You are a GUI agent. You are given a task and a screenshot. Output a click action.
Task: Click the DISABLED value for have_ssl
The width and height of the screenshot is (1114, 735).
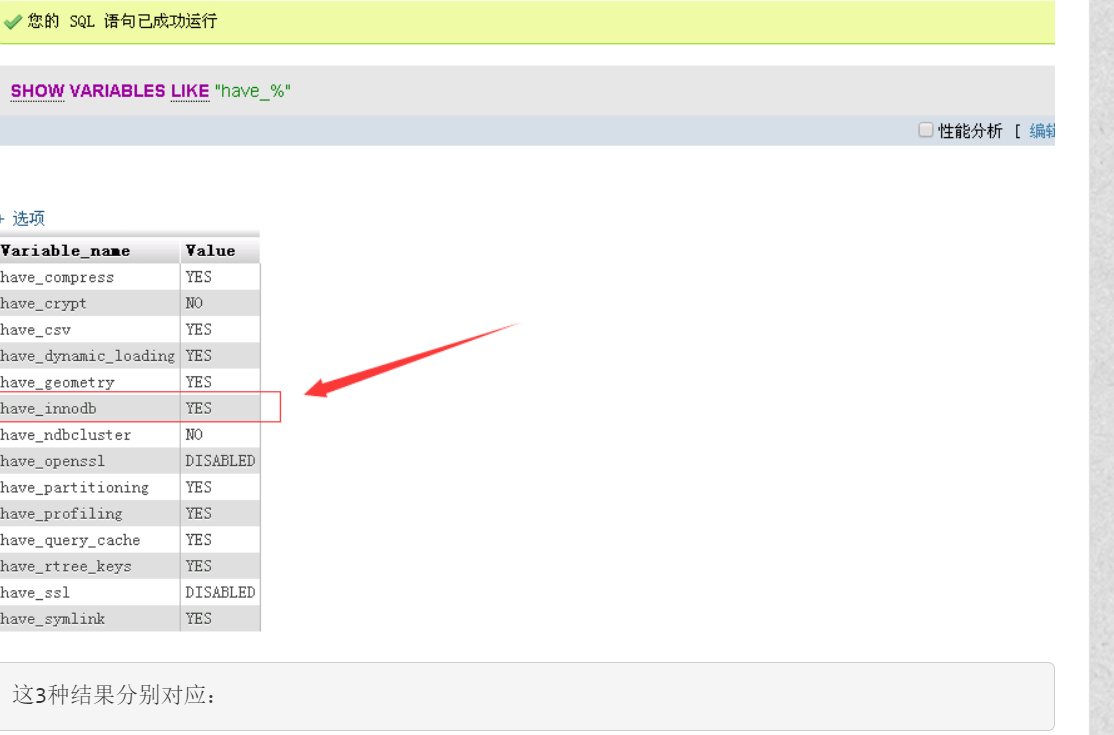220,592
